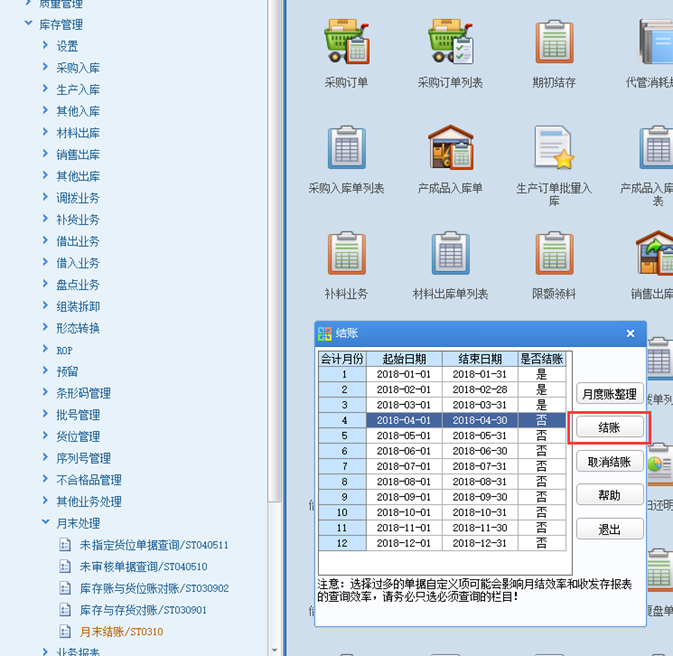Close the 结账 dialog
Screen dimensions: 673x656
[630, 334]
